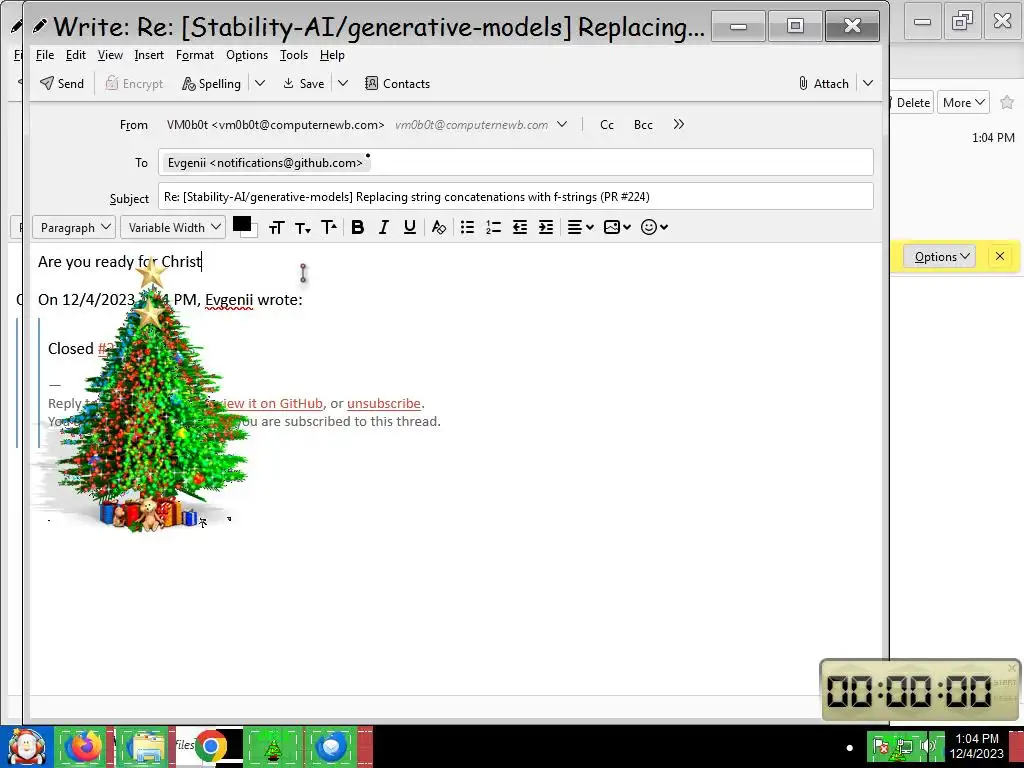This screenshot has width=1024, height=768.
Task: Click the Encrypt toolbar button
Action: (x=134, y=84)
